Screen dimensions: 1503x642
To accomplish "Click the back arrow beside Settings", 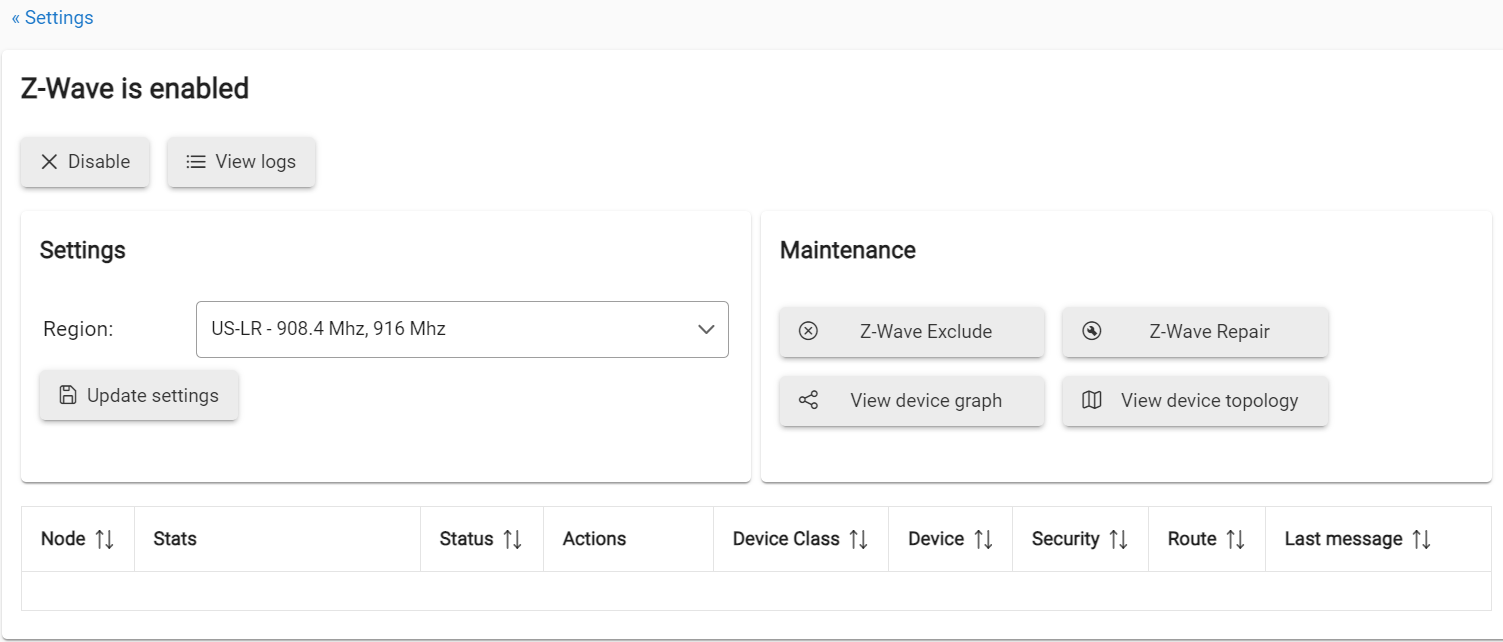I will point(15,17).
